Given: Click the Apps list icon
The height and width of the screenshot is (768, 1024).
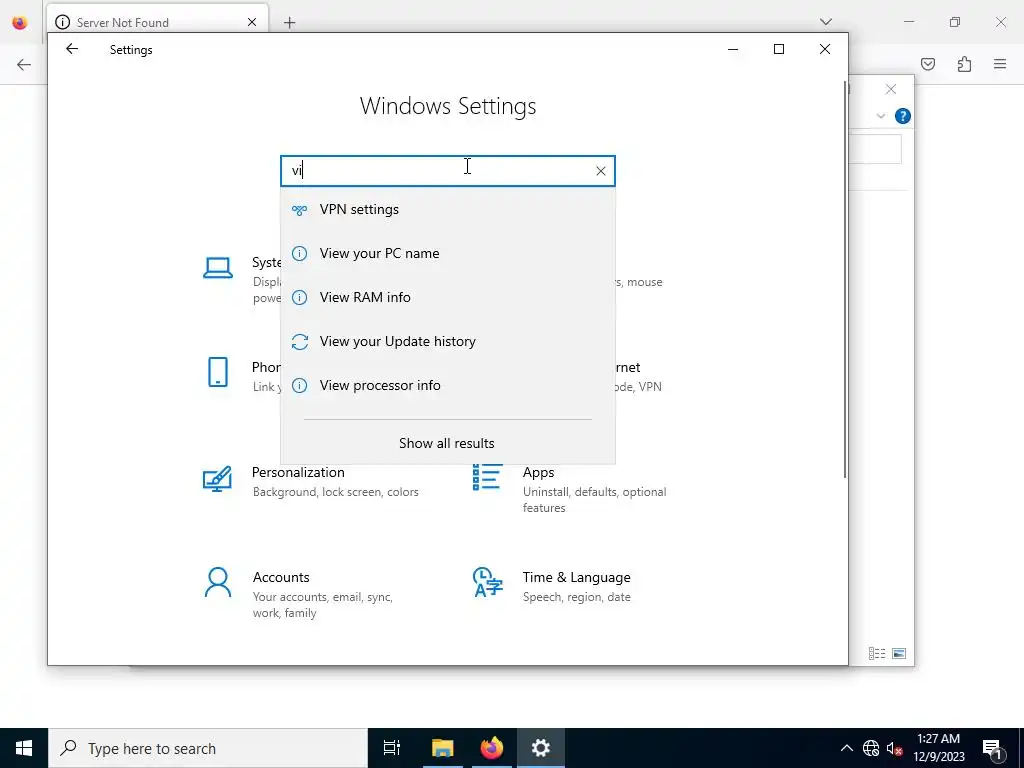Looking at the screenshot, I should (x=487, y=477).
